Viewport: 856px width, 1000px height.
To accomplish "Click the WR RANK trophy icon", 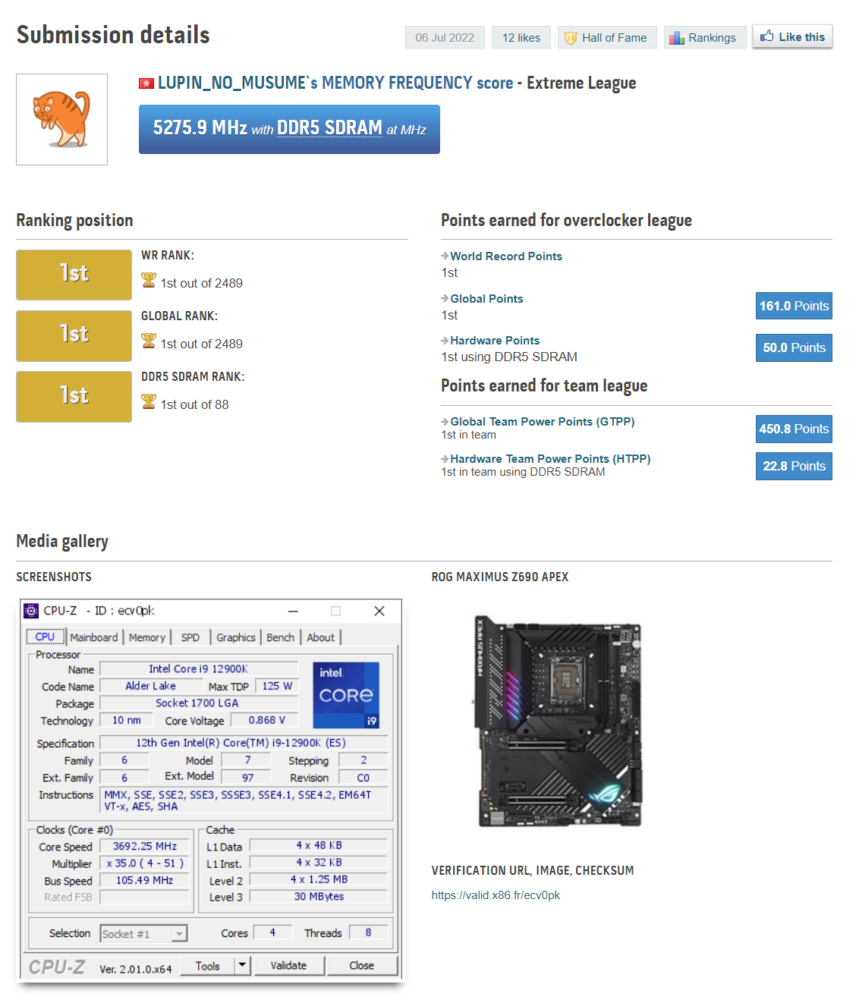I will click(x=149, y=281).
